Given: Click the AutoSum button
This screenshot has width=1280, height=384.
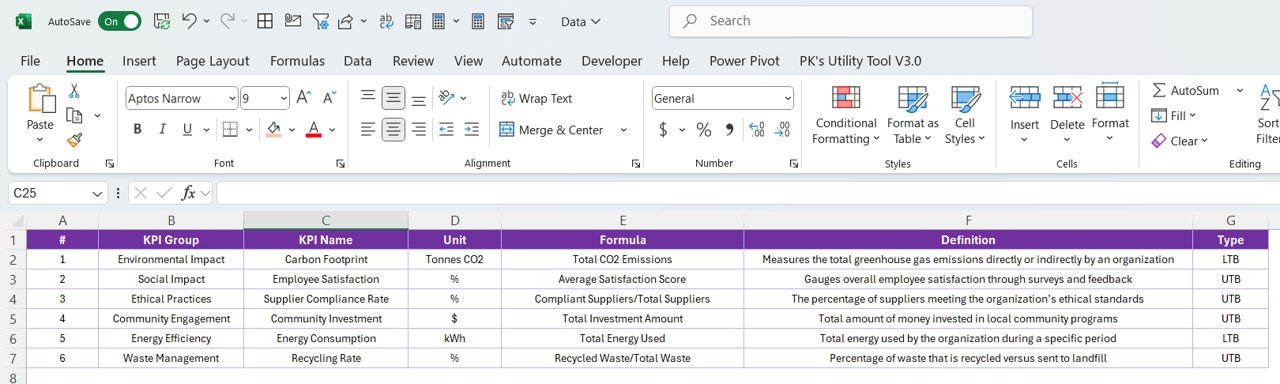Looking at the screenshot, I should pyautogui.click(x=1185, y=90).
